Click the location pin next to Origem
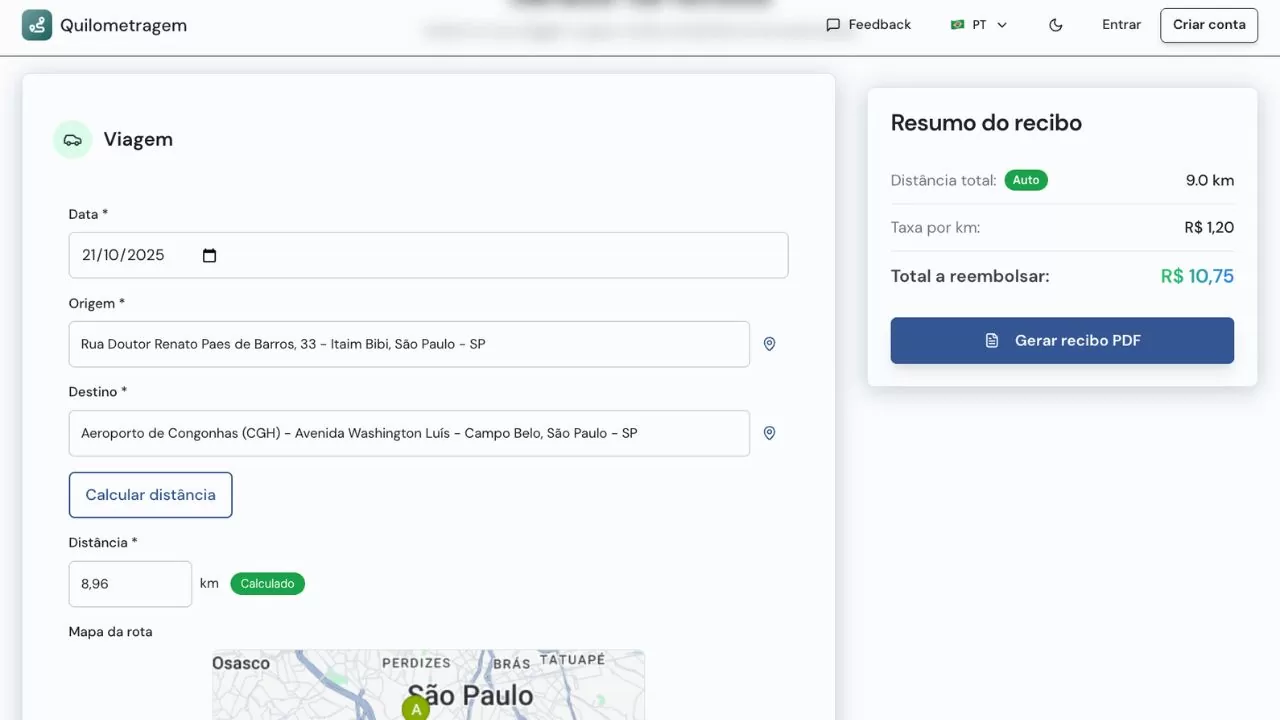This screenshot has width=1280, height=720. click(769, 344)
